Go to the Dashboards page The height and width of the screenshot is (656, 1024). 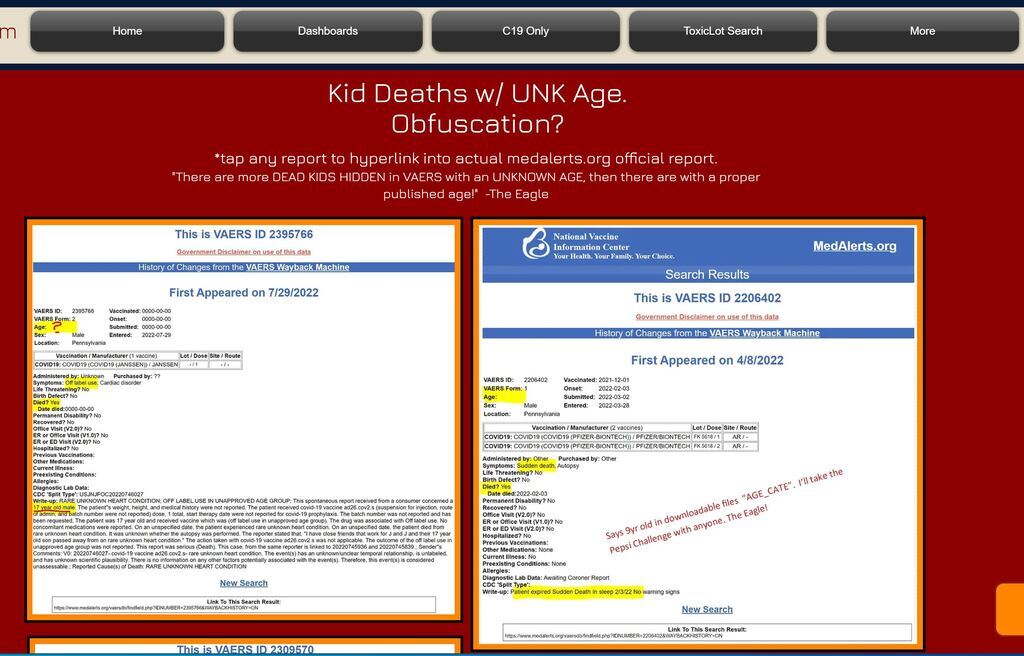tap(327, 31)
